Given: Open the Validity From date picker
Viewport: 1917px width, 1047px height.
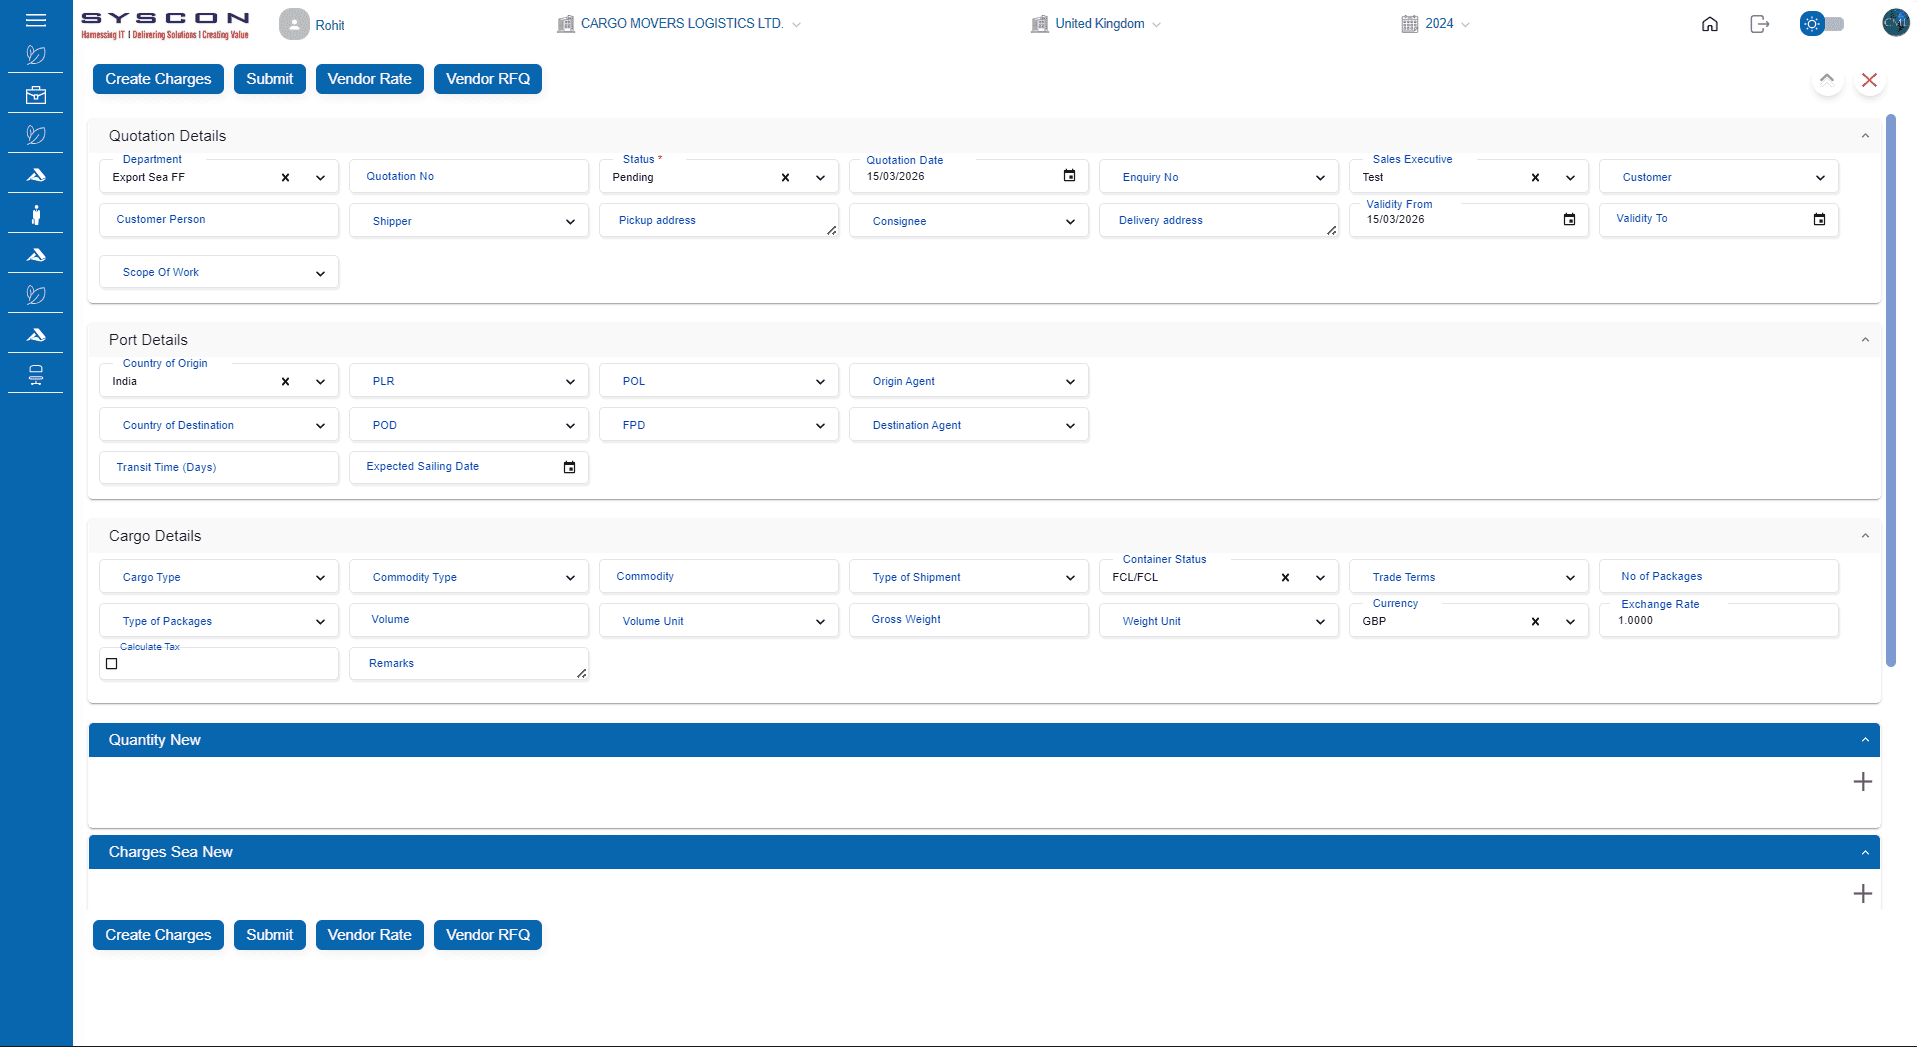Looking at the screenshot, I should (1569, 219).
